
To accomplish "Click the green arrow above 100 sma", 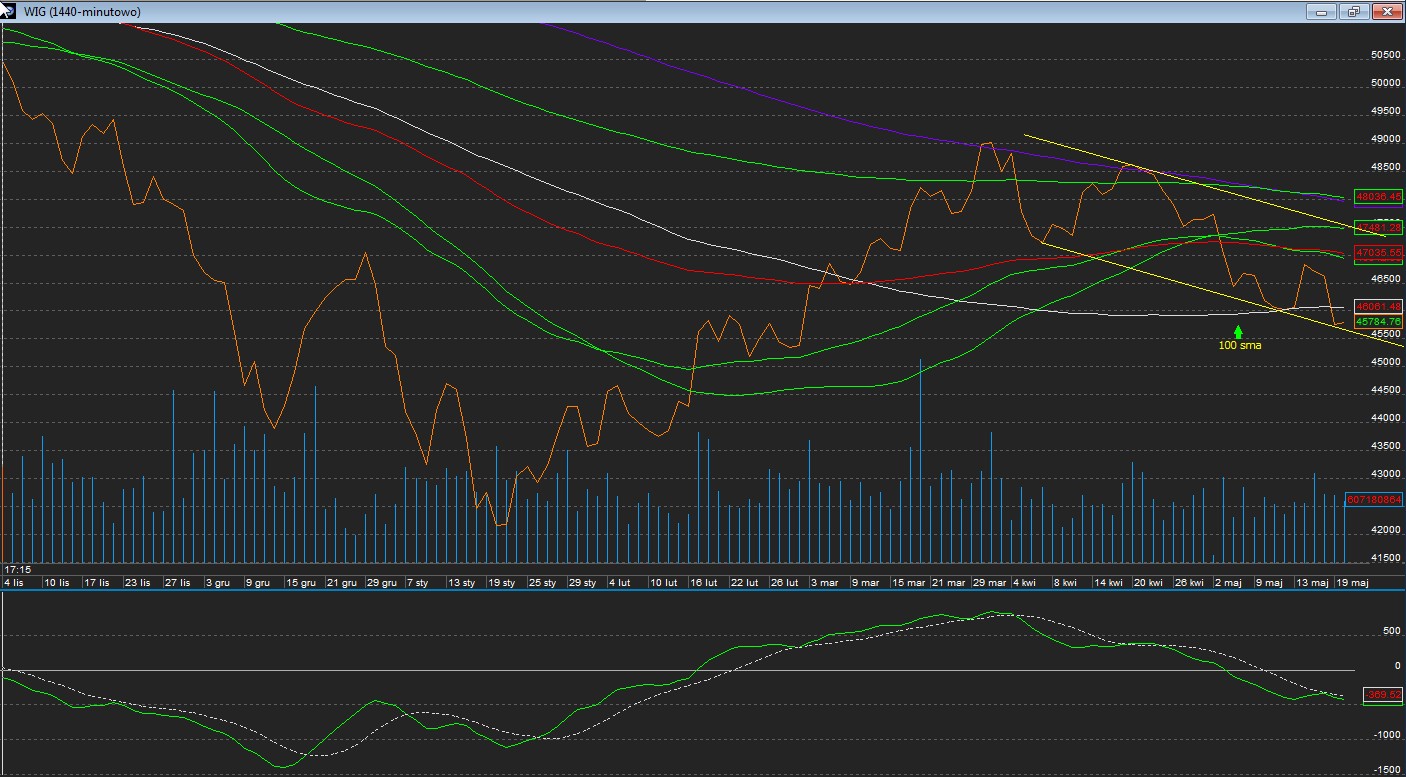I will coord(1238,331).
